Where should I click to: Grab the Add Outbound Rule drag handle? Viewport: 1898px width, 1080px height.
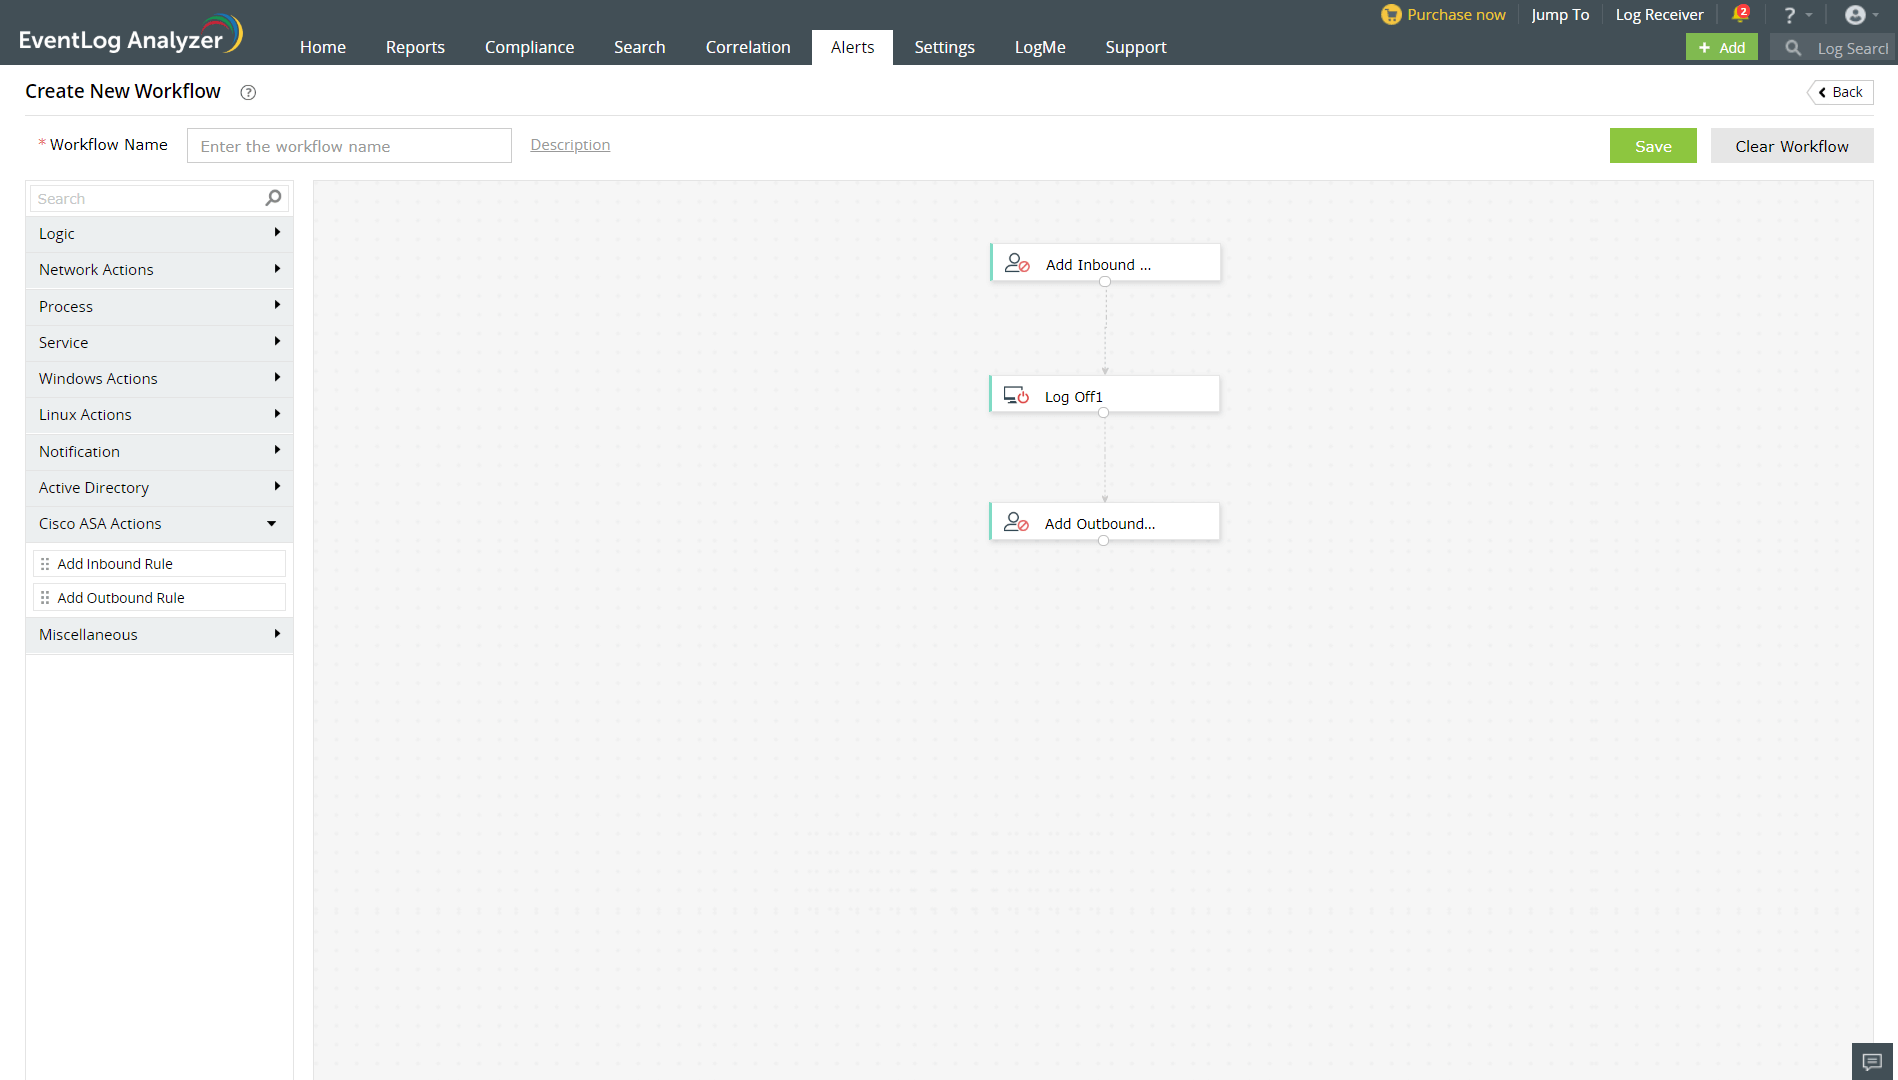45,598
